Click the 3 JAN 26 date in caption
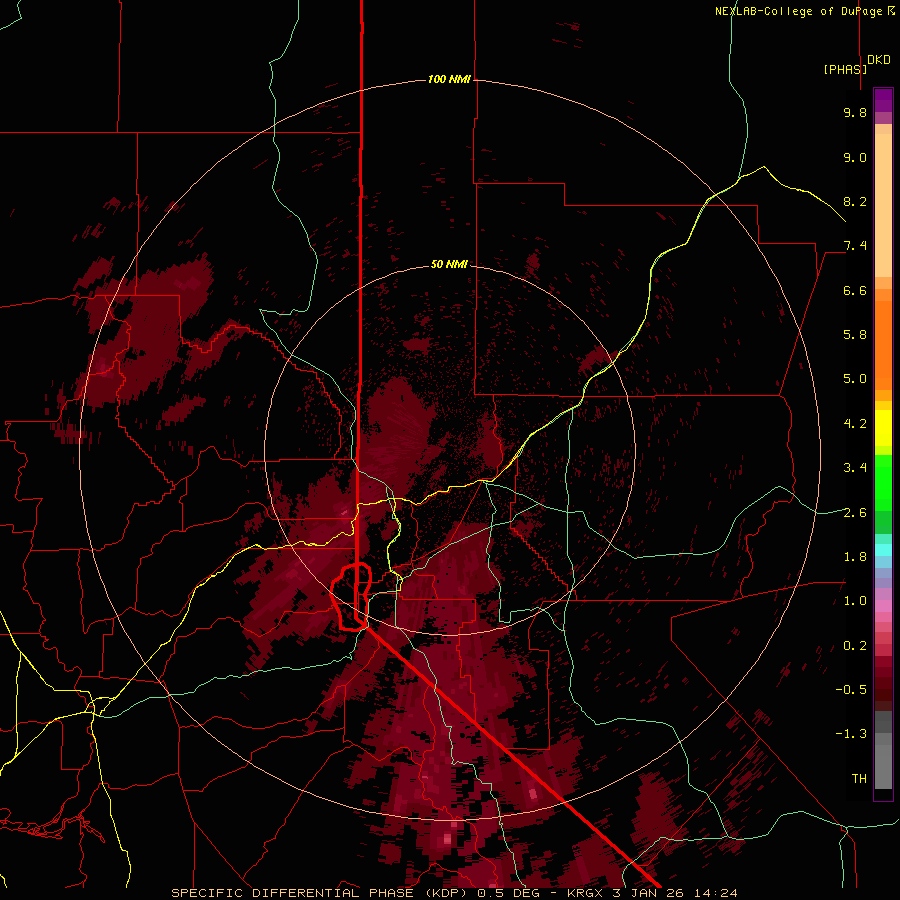The image size is (900, 900). pos(649,893)
